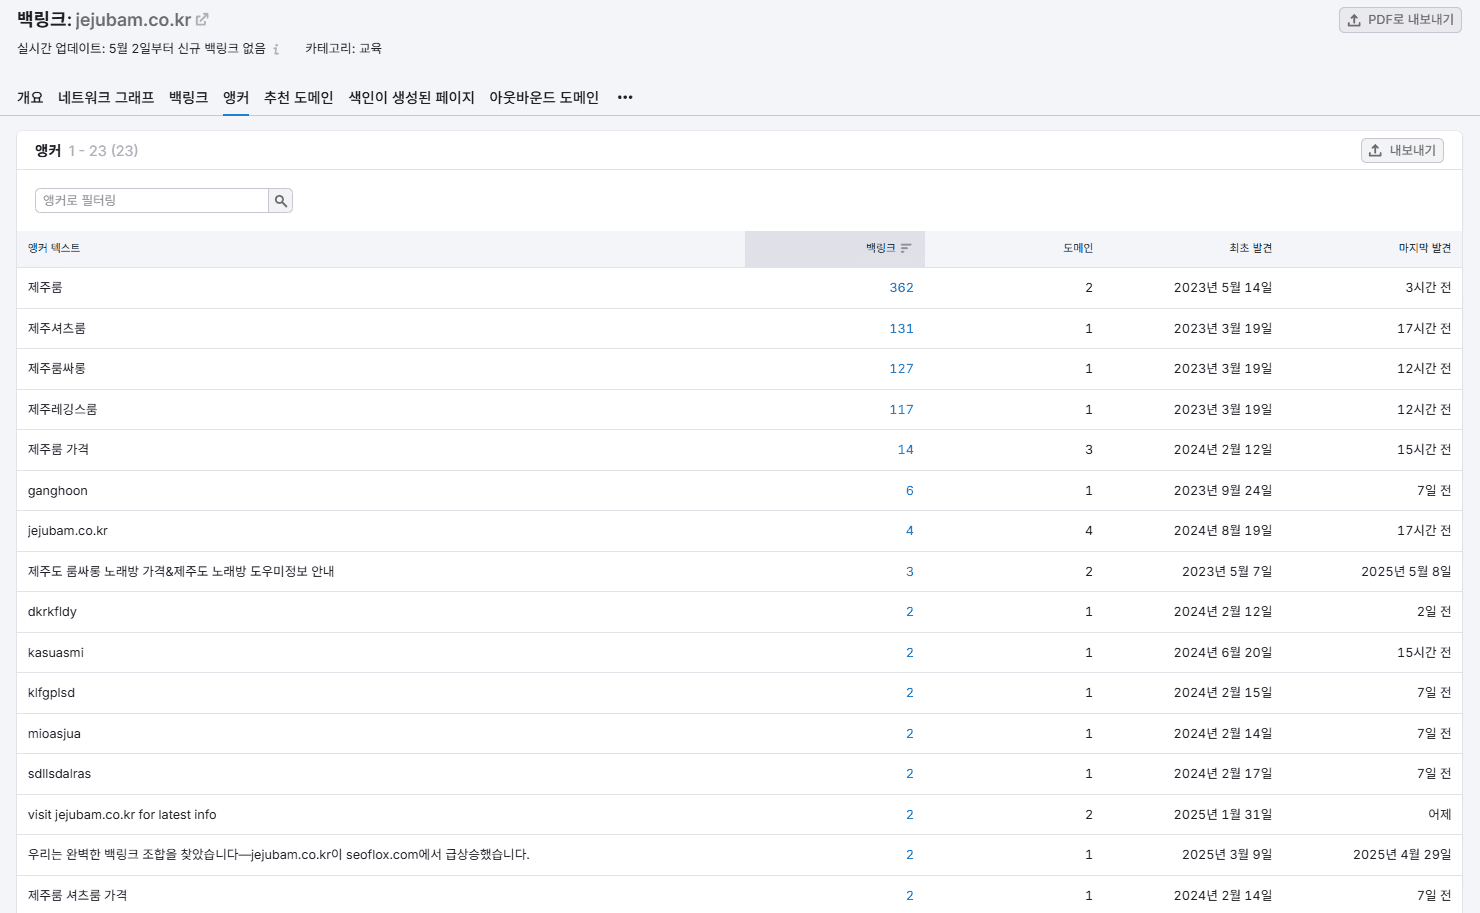Click the 카테고리: 교육 label
Viewport: 1480px width, 913px height.
tap(343, 48)
